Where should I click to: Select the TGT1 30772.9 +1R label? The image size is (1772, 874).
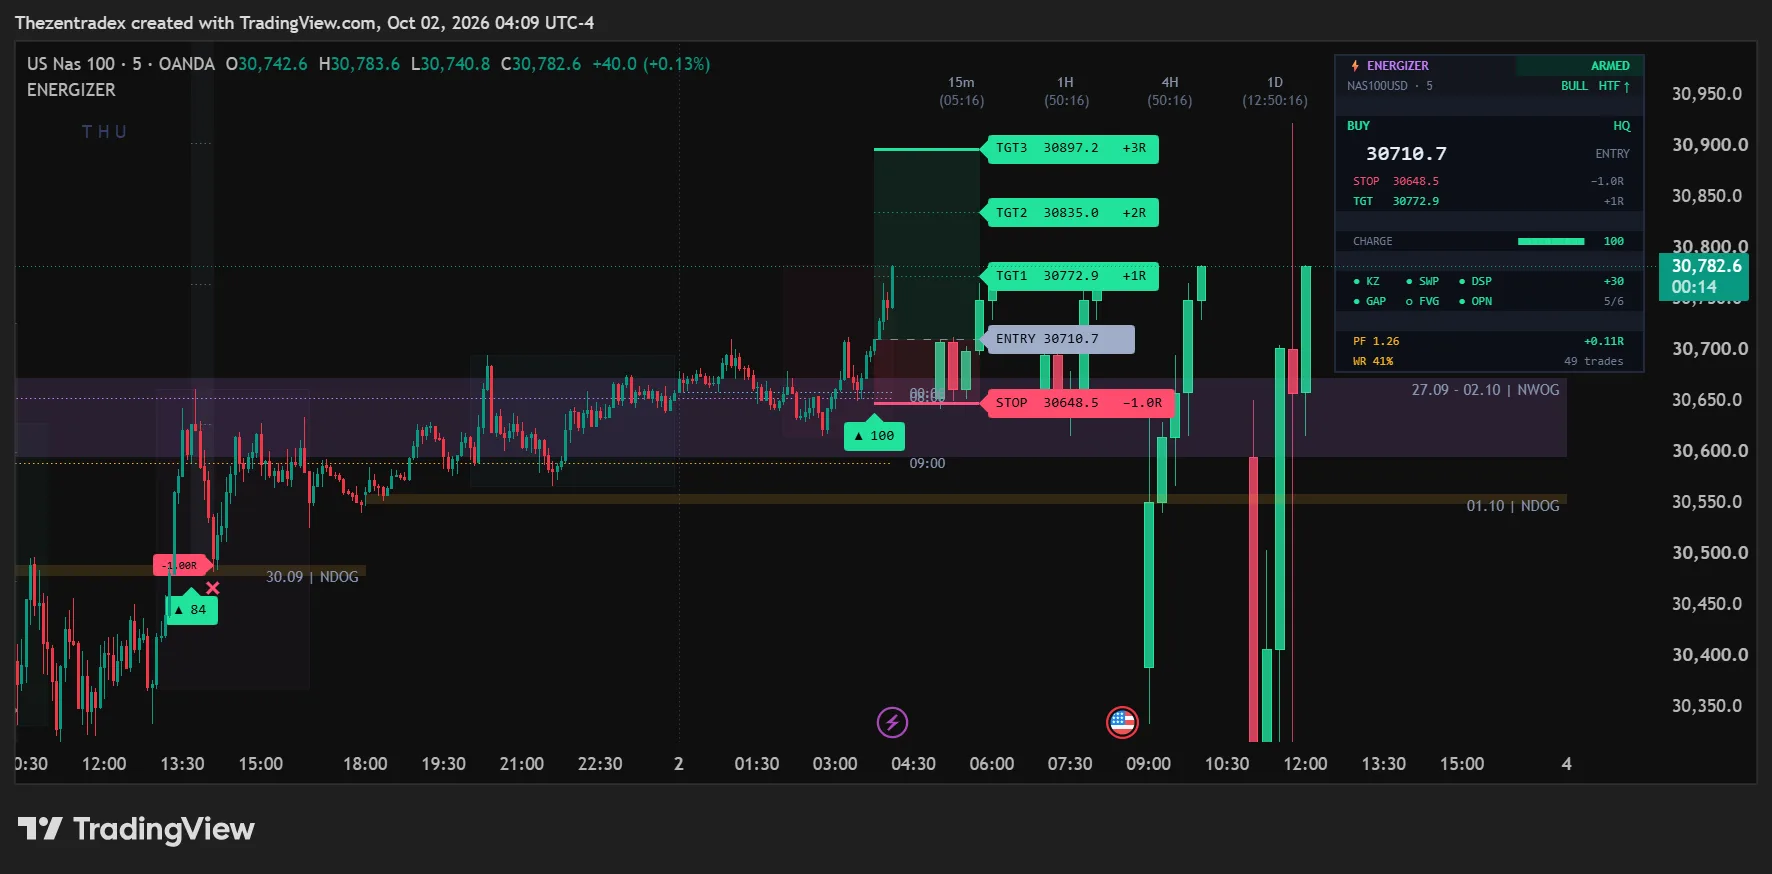1071,276
